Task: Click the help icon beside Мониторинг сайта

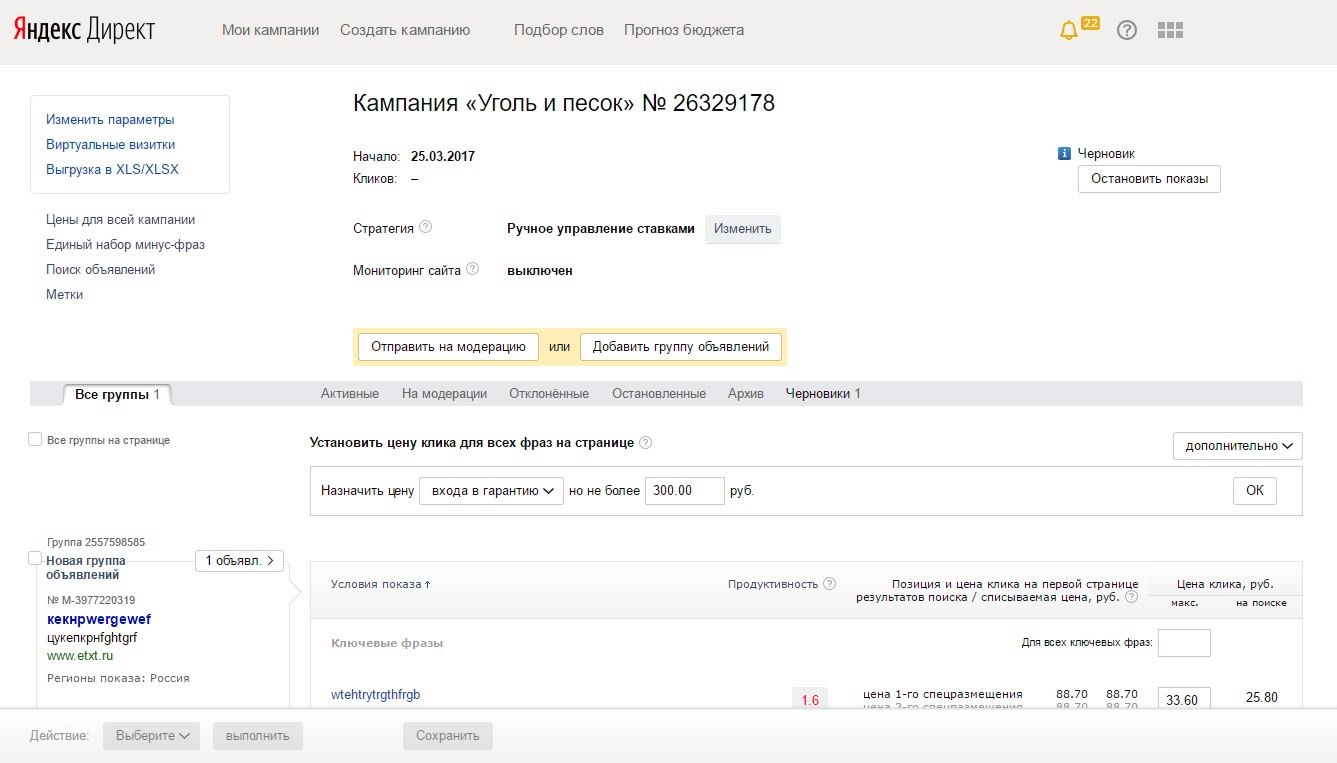Action: (x=473, y=269)
